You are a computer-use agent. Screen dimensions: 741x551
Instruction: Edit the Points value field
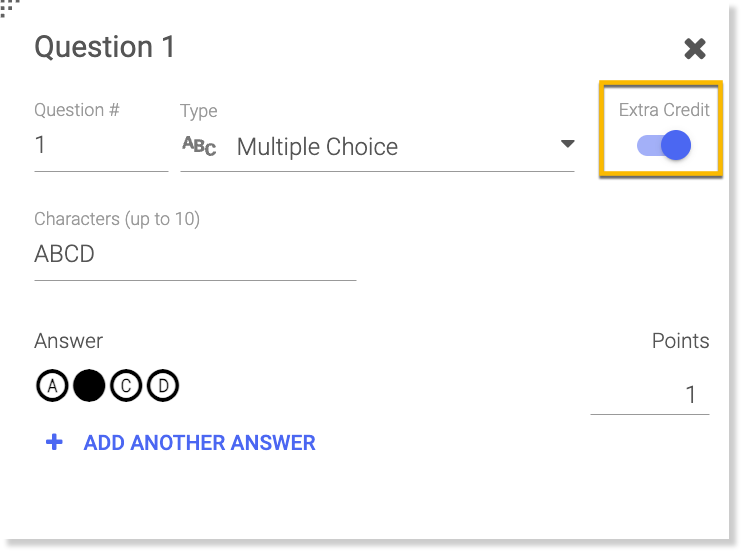[650, 395]
